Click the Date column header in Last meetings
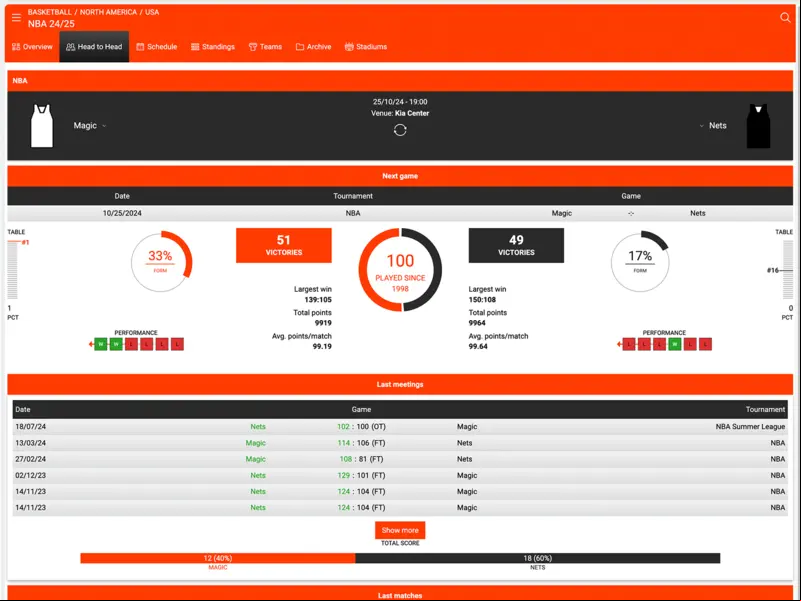Viewport: 801px width, 601px height. pos(23,409)
